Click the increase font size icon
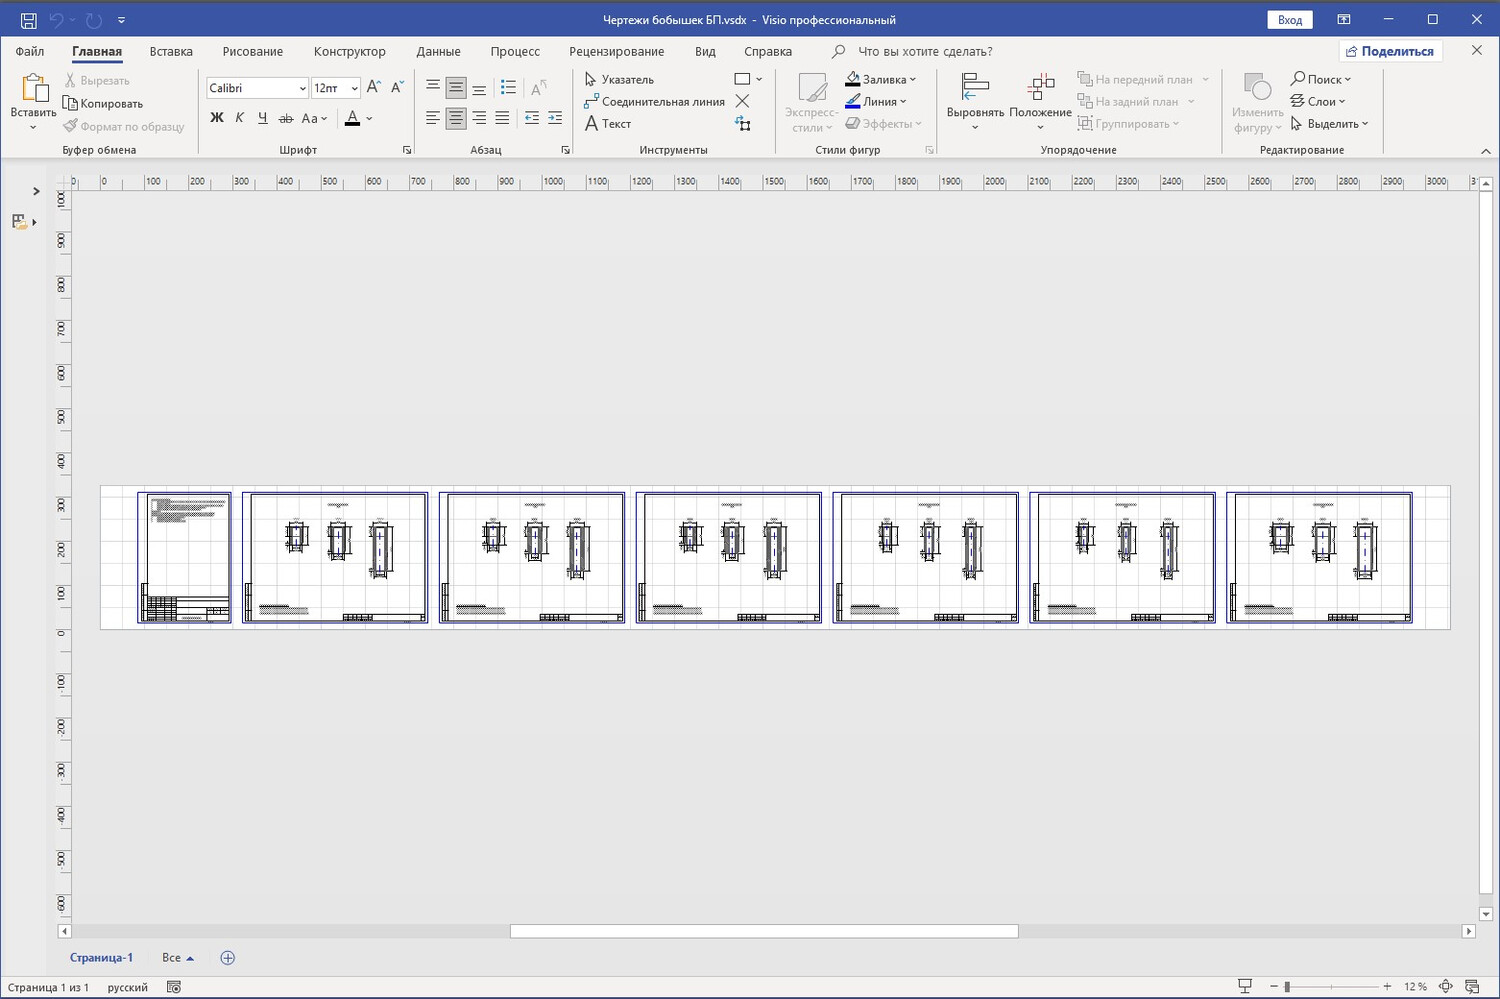This screenshot has width=1500, height=999. point(373,88)
